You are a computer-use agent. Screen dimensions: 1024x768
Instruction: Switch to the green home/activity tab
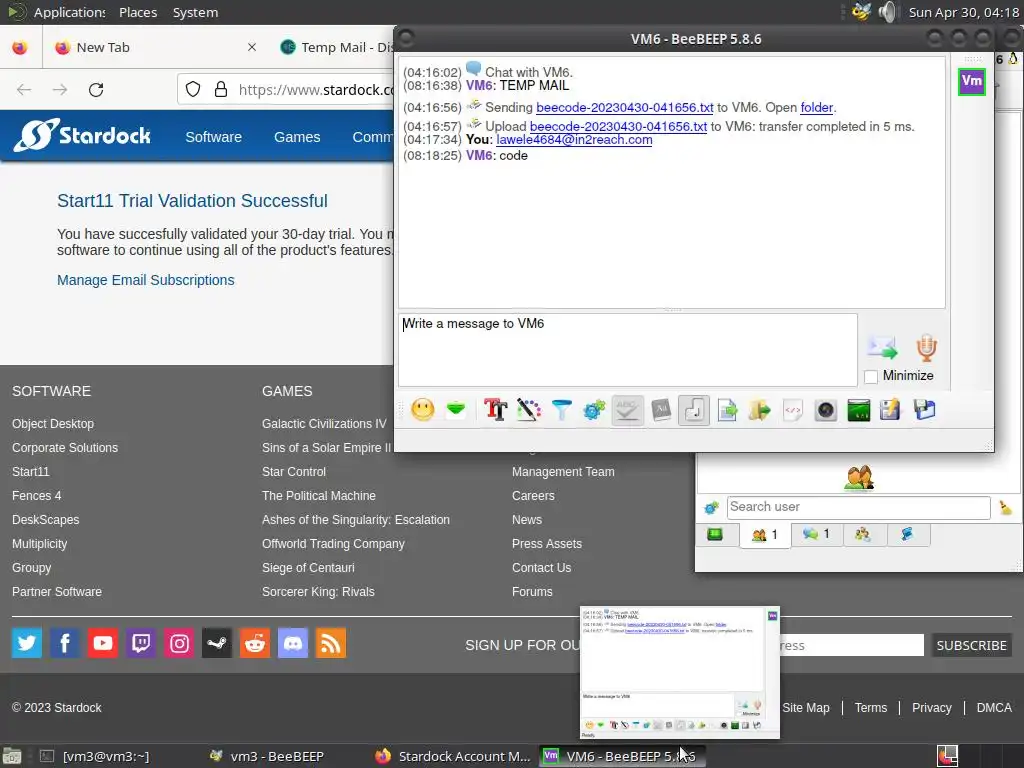point(715,535)
